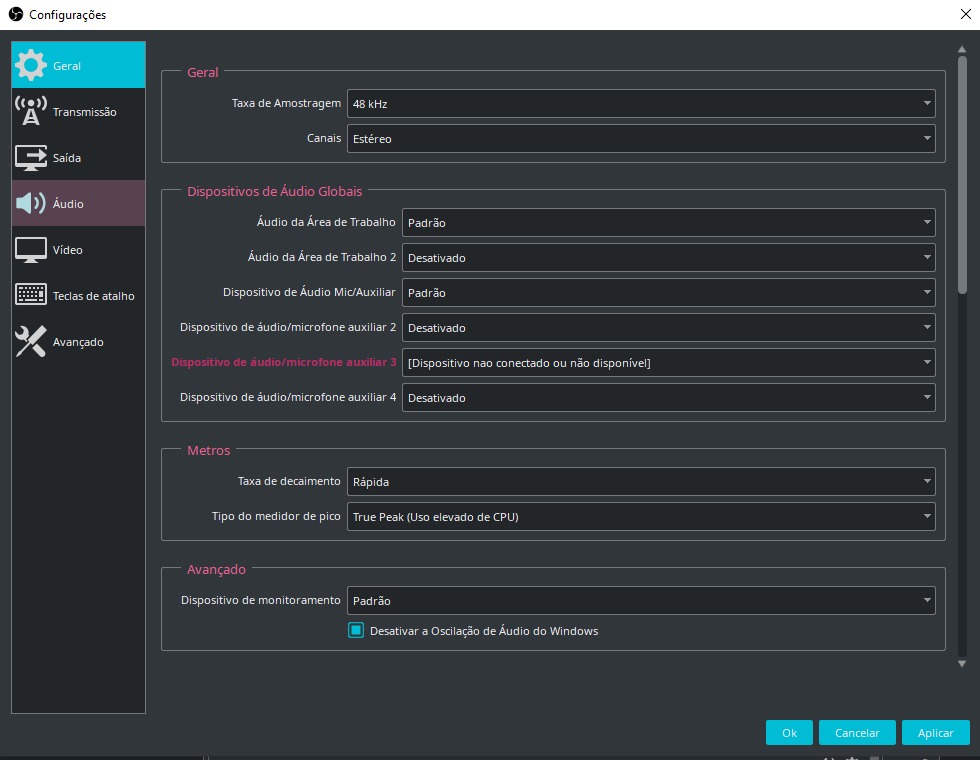Expand Dispositivo de Áudio Mic/Auxiliar dropdown
Image resolution: width=980 pixels, height=760 pixels.
pos(668,293)
